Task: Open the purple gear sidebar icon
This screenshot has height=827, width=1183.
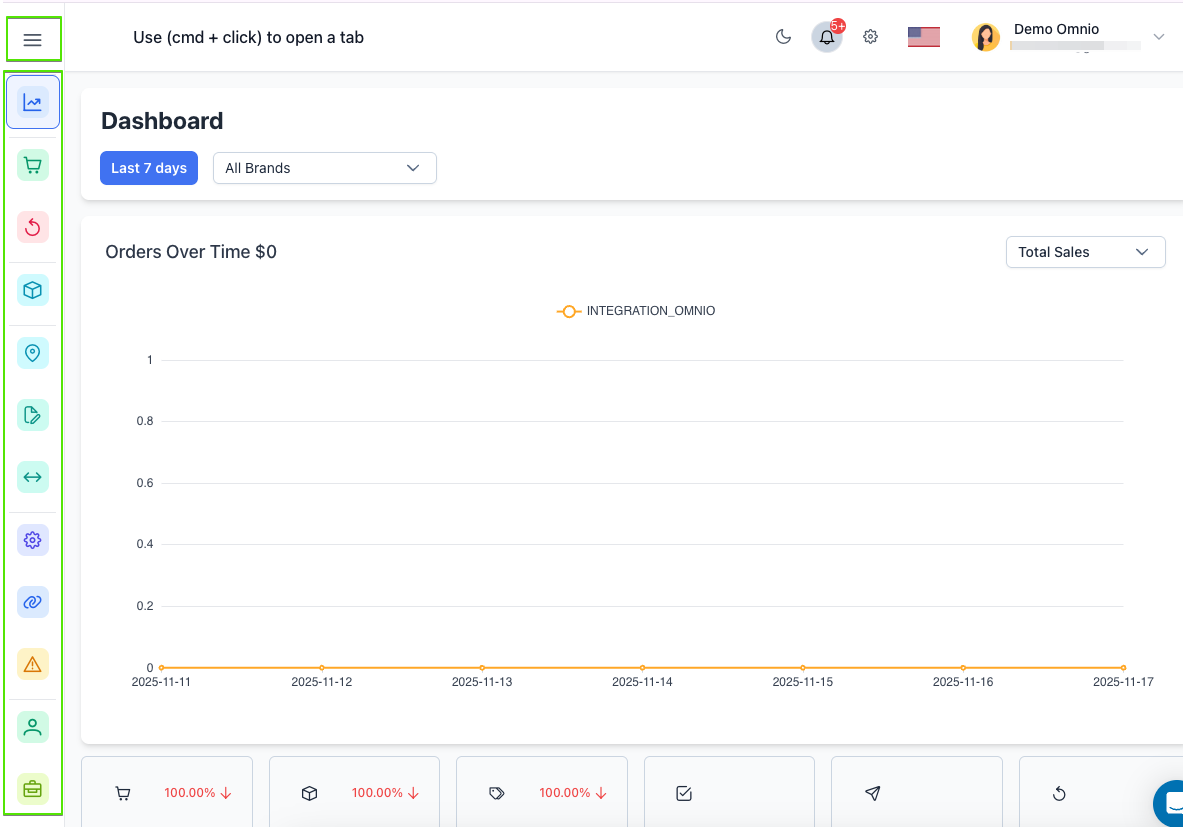Action: [33, 540]
